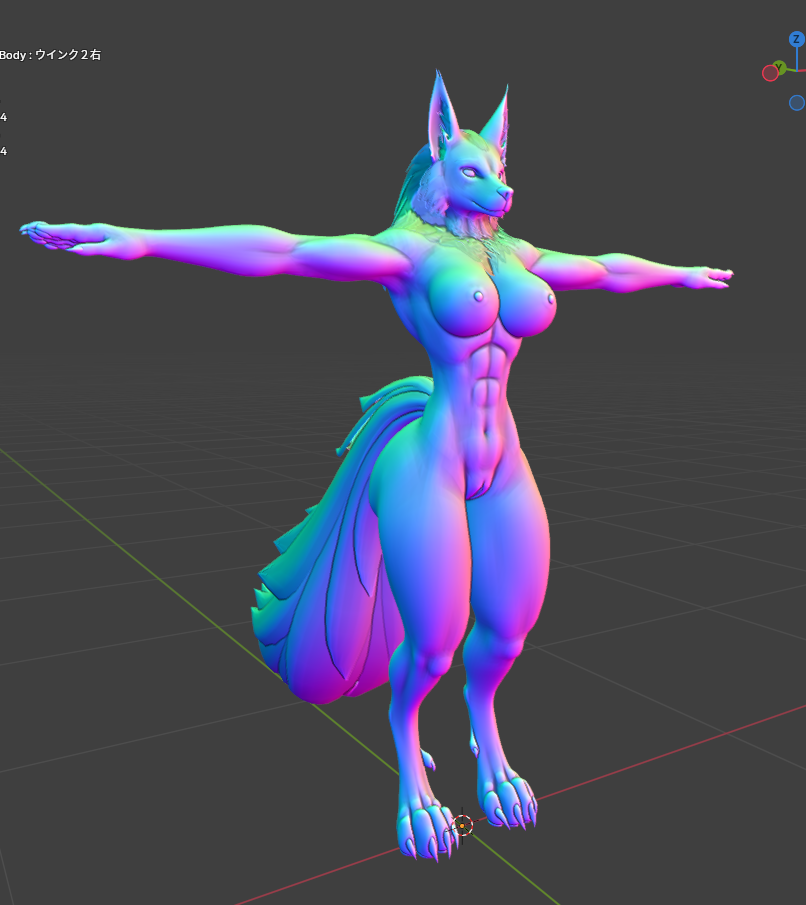Click the 'Body : ウインク2右' overlay text
This screenshot has width=806, height=905.
click(x=50, y=55)
